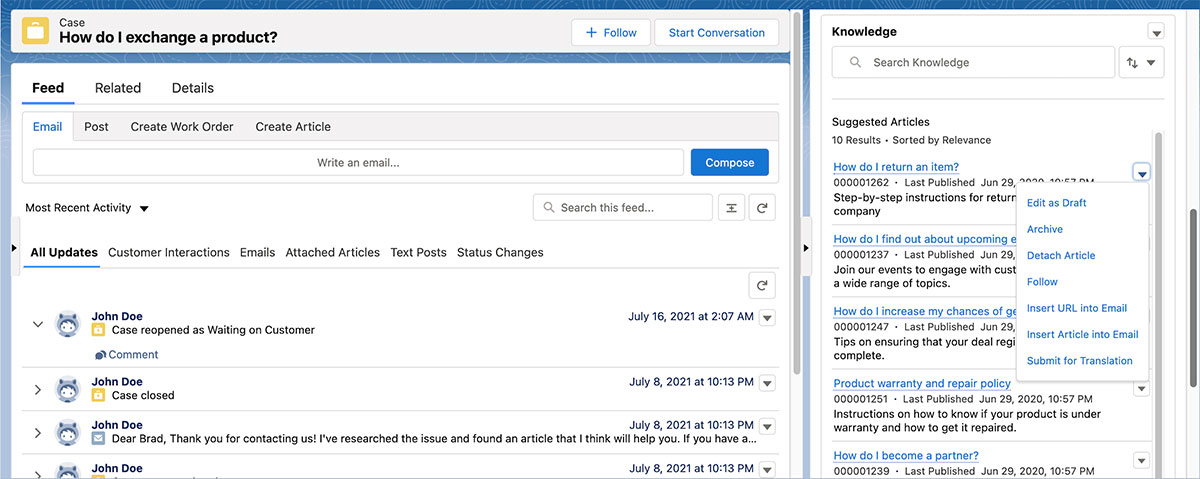The height and width of the screenshot is (479, 1200).
Task: Open the Knowledge sort order menu
Action: 1141,63
